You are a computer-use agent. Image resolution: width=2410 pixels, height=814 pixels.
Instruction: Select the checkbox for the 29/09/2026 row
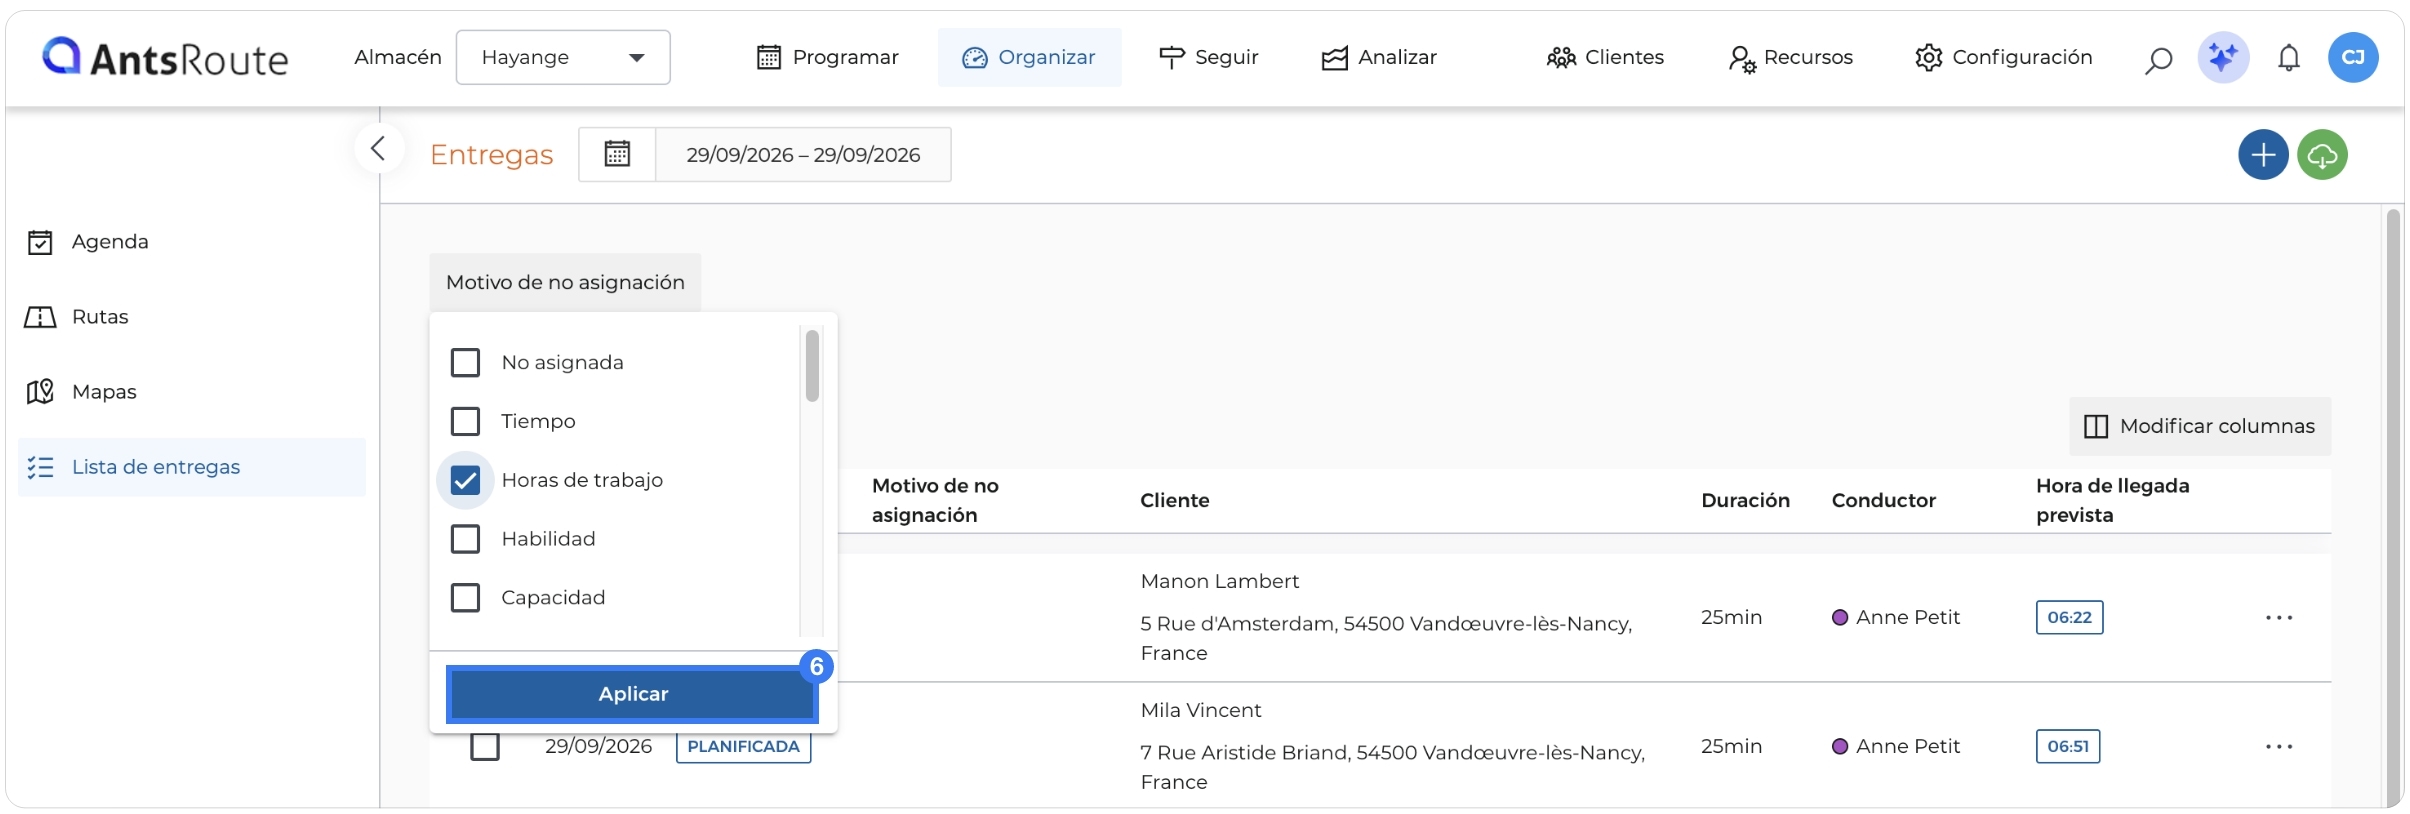pyautogui.click(x=485, y=746)
